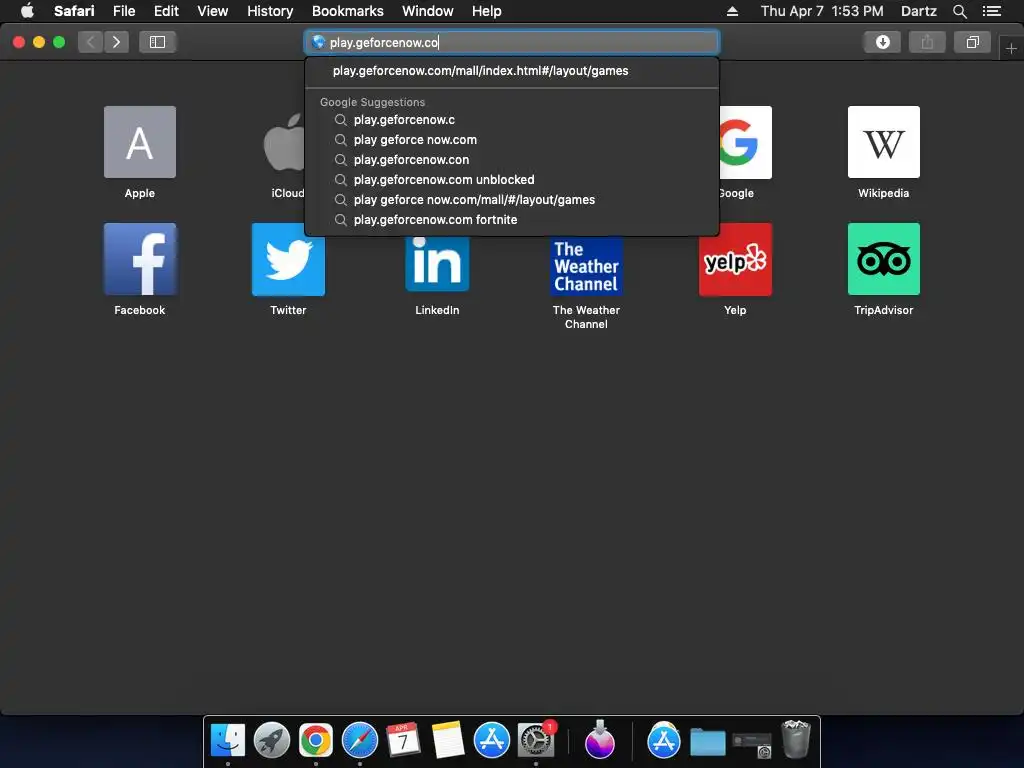This screenshot has height=768, width=1024.
Task: Choose suggestion "play.geforcenow.c"
Action: [x=512, y=120]
